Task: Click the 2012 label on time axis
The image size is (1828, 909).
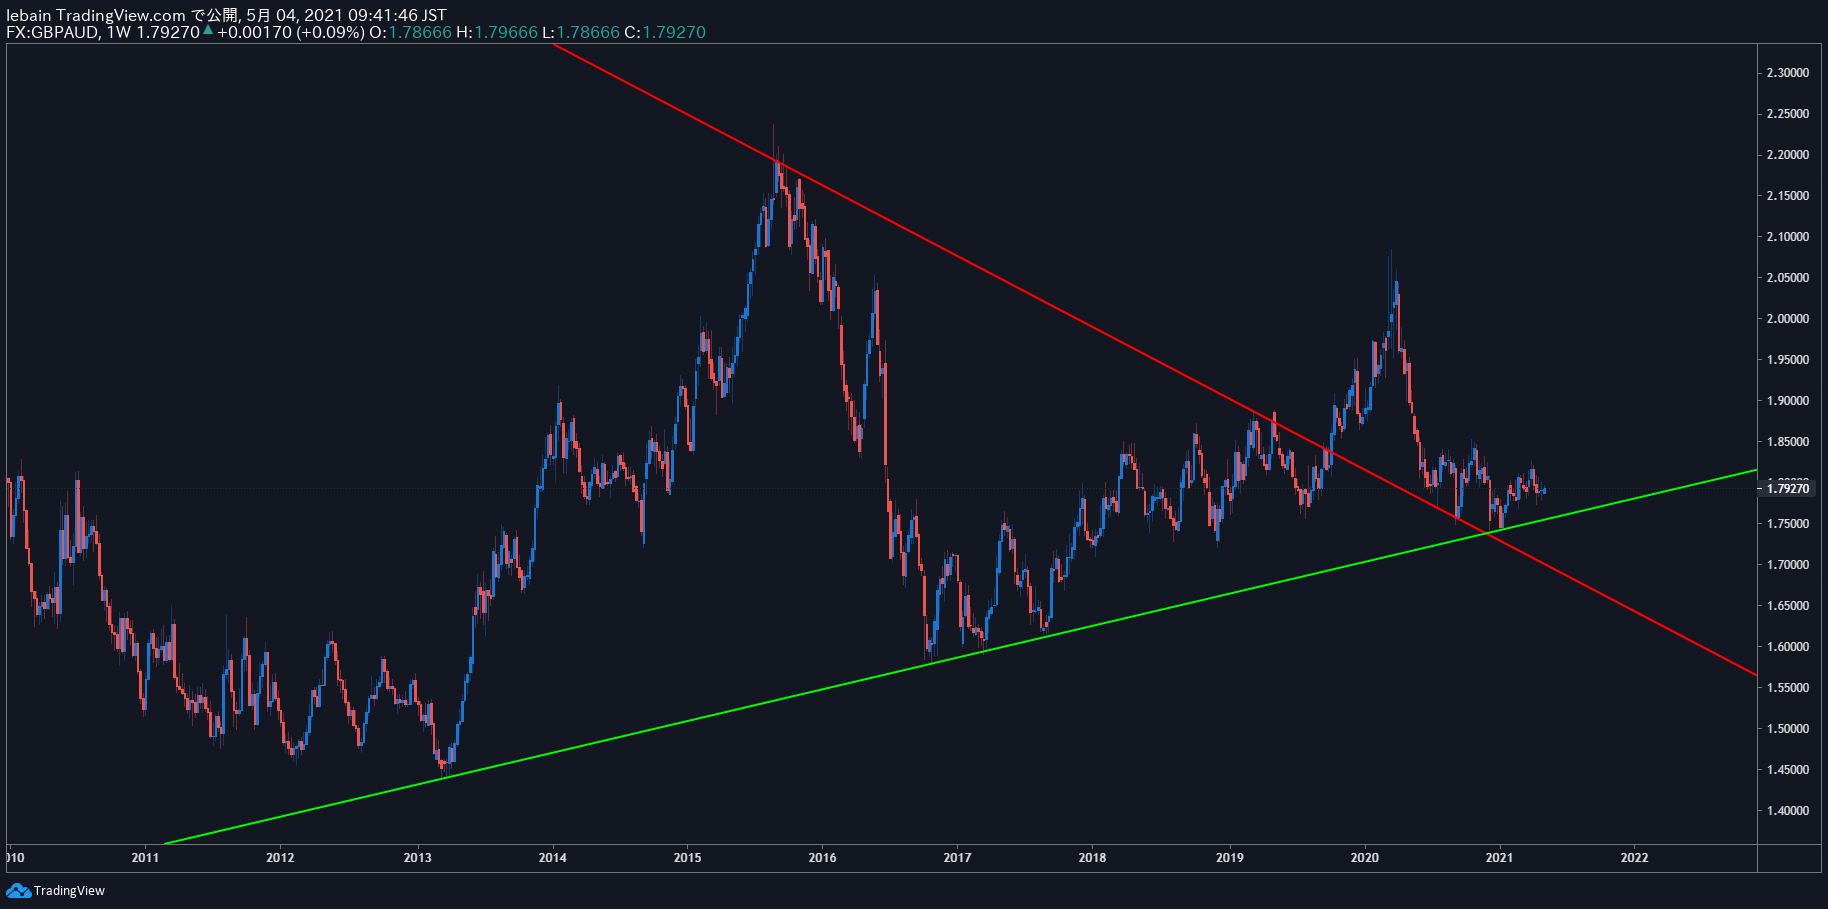Action: pos(280,858)
